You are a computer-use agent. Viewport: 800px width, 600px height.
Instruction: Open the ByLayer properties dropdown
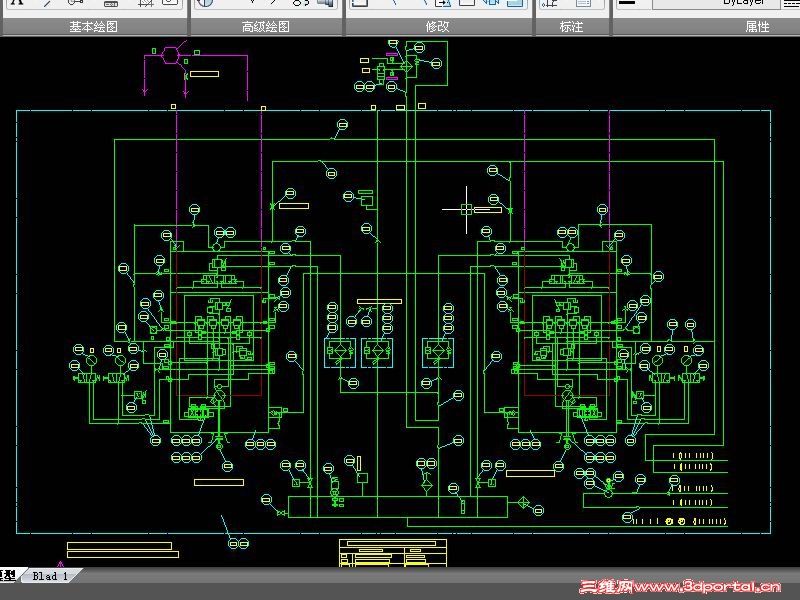716,3
